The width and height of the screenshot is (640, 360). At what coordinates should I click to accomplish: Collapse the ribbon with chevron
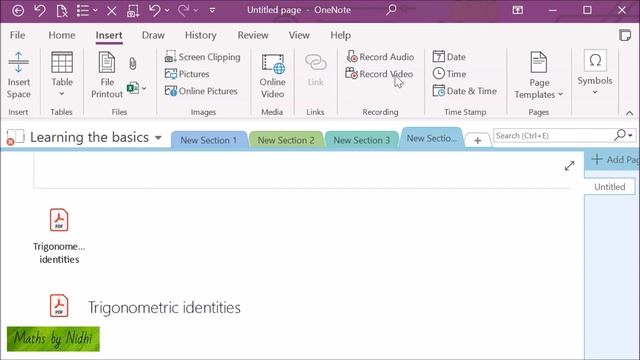tap(629, 113)
